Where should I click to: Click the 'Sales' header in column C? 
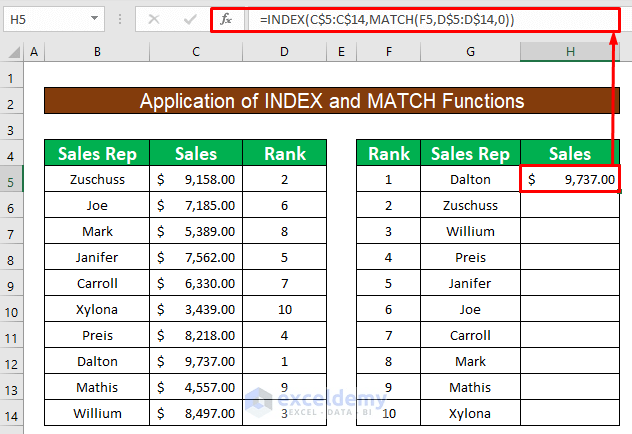pyautogui.click(x=196, y=153)
